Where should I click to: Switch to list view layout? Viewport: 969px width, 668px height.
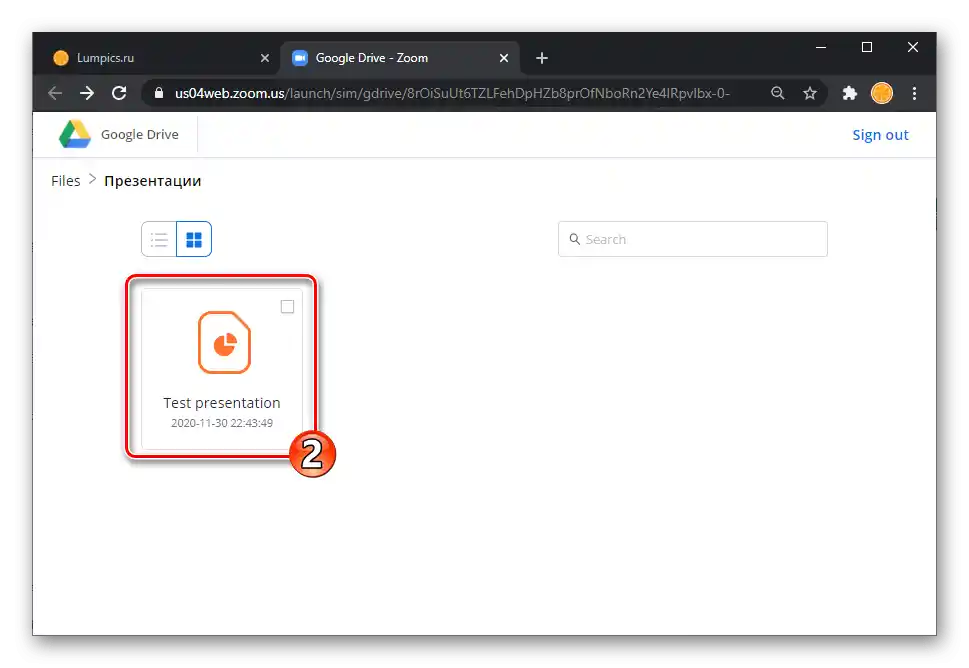click(x=159, y=239)
